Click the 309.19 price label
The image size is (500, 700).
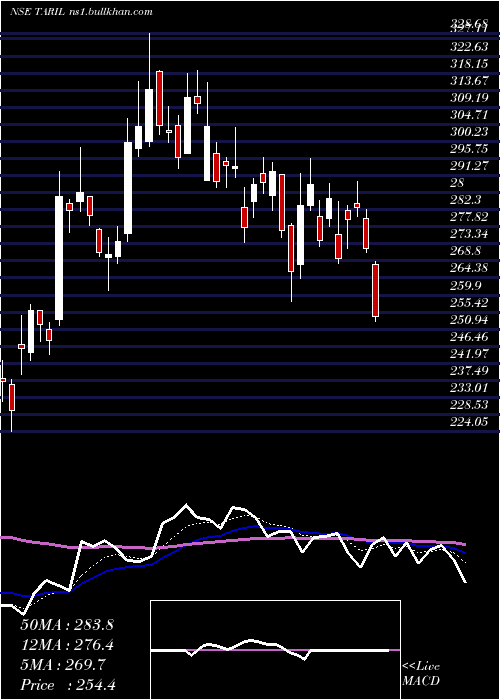(469, 98)
